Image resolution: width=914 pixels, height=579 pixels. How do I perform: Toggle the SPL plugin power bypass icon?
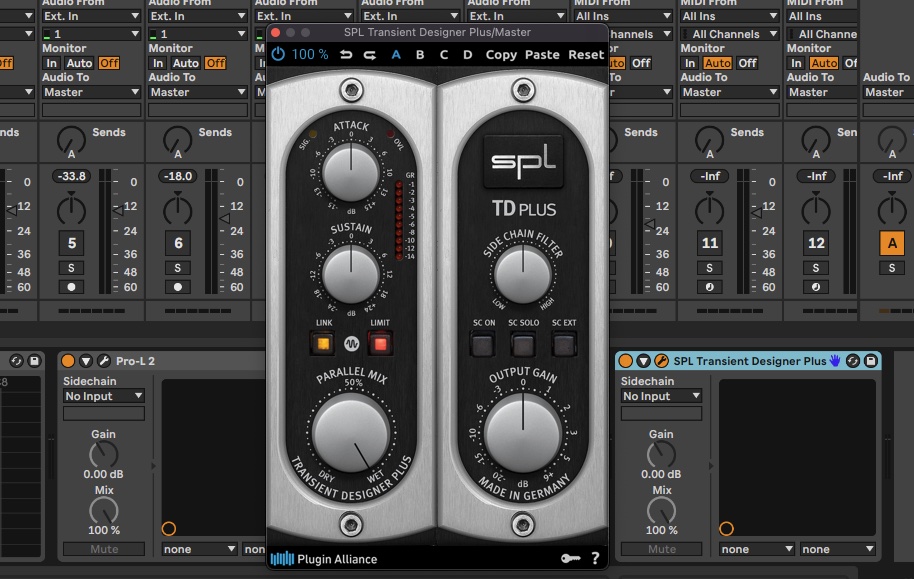click(278, 54)
